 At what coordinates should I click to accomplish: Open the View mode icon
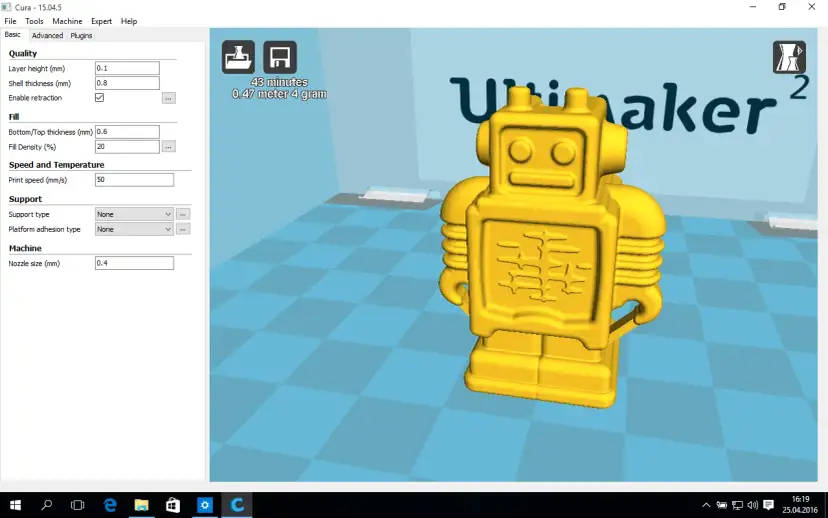point(789,57)
